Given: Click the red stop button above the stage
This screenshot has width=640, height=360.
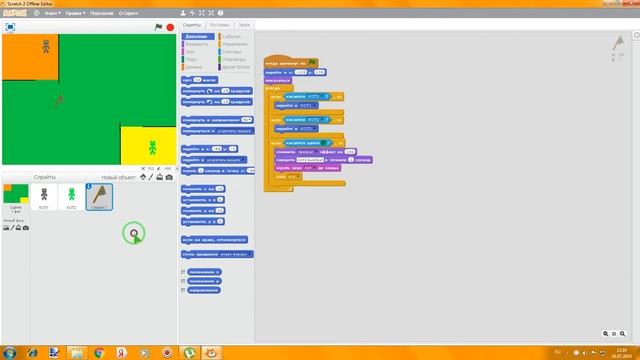Looking at the screenshot, I should [170, 27].
